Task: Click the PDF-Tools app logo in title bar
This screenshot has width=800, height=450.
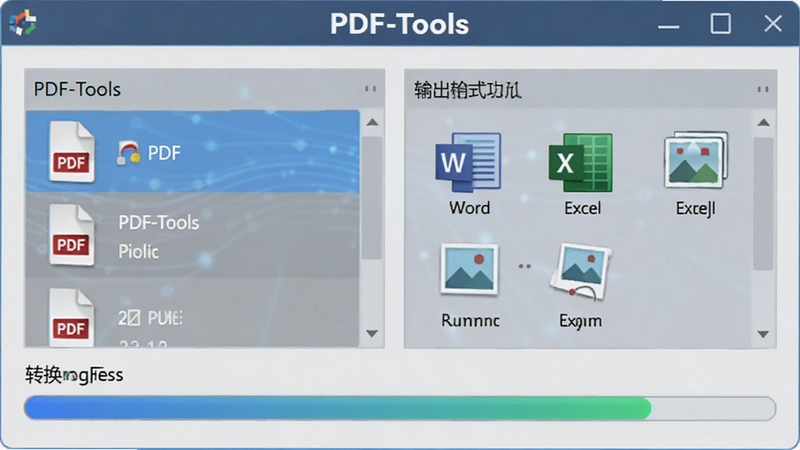Action: coord(23,23)
